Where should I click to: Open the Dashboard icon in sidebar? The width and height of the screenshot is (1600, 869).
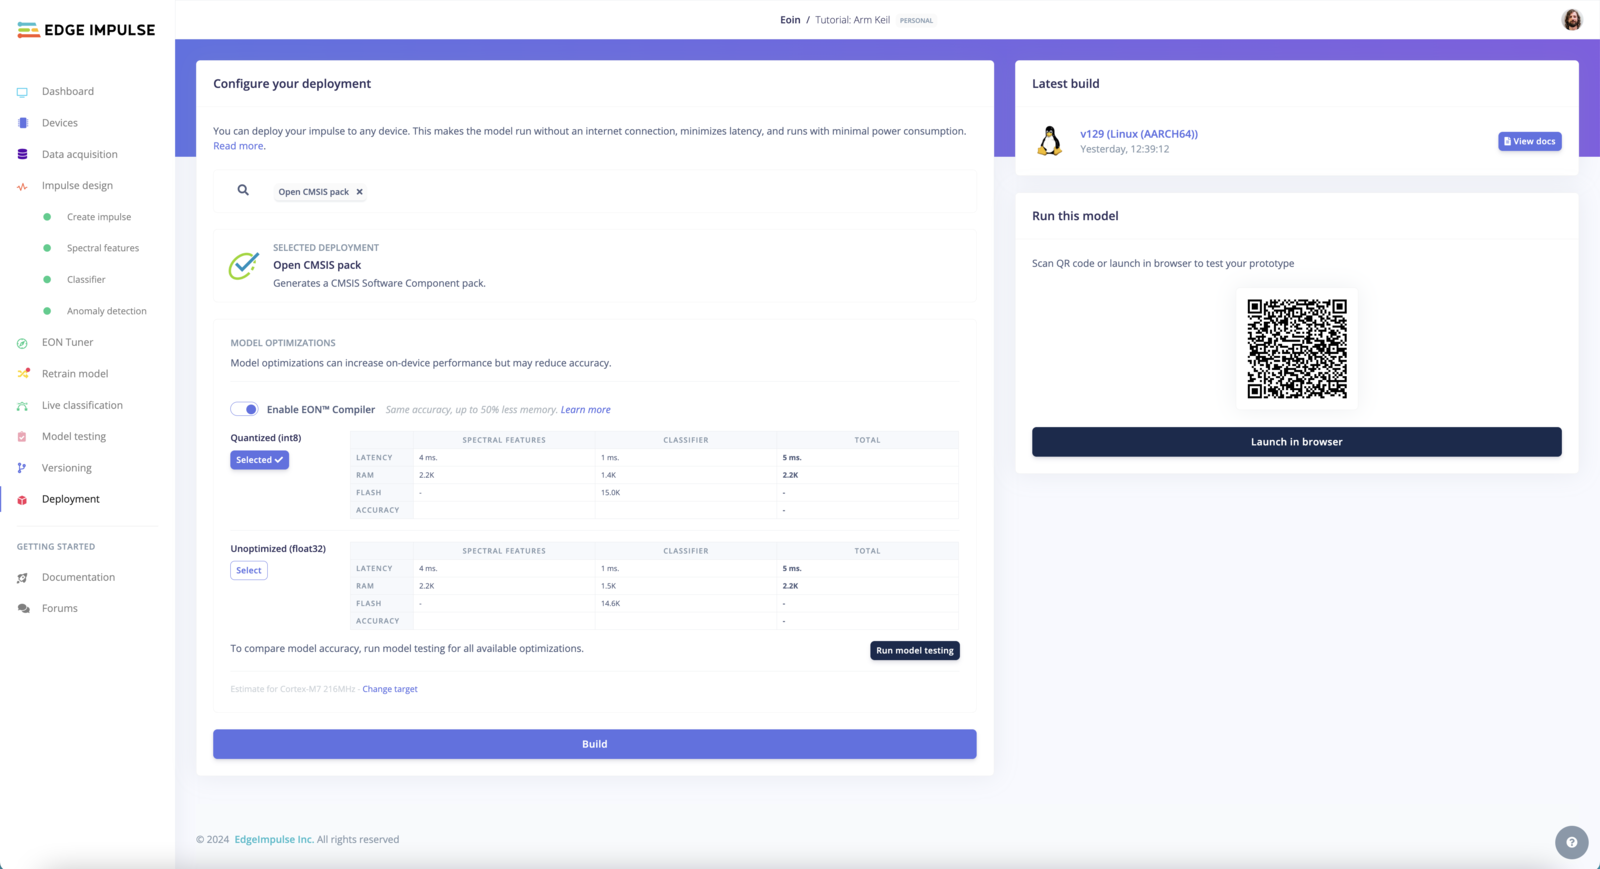coord(22,92)
